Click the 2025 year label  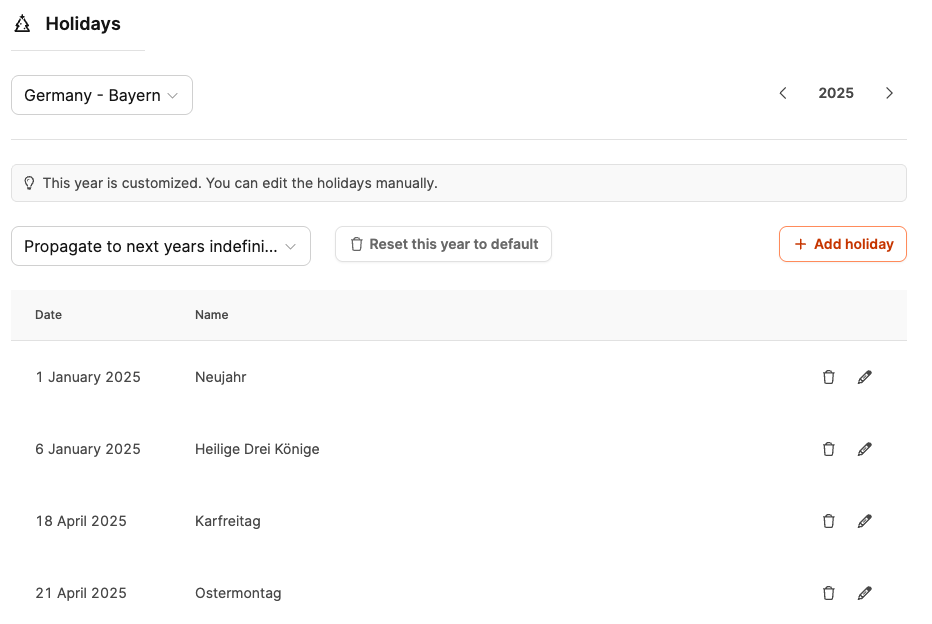[836, 93]
